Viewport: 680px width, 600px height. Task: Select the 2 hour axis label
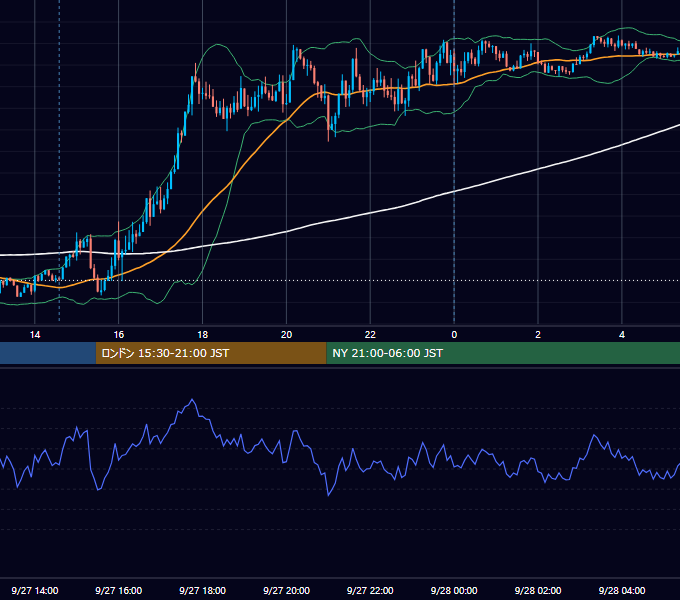[538, 334]
